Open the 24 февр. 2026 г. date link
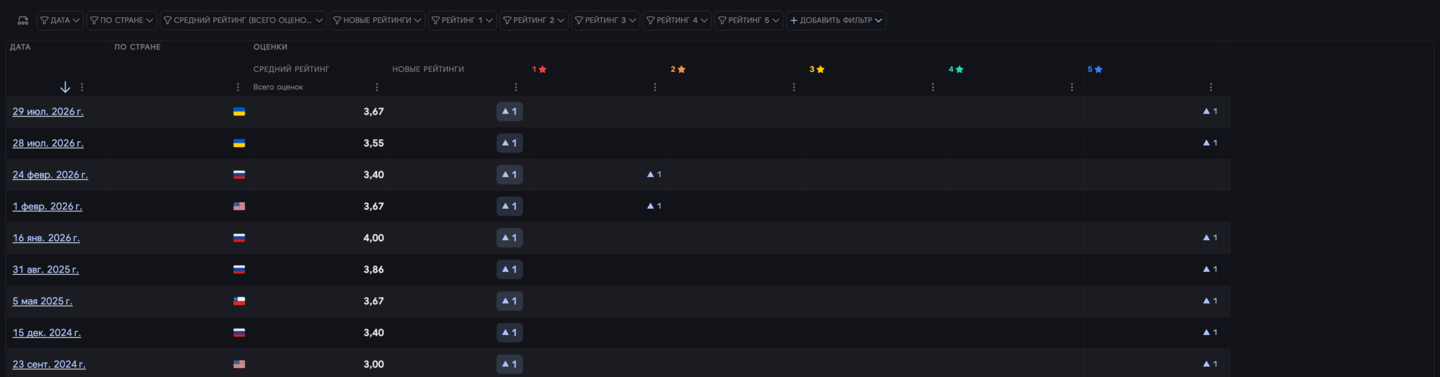 pos(50,175)
